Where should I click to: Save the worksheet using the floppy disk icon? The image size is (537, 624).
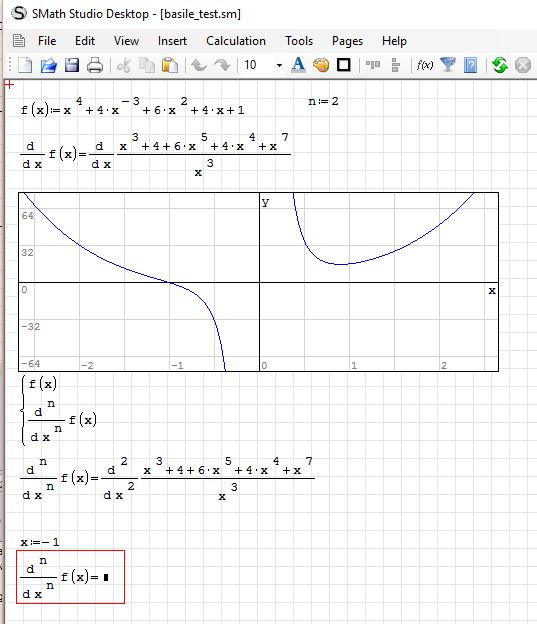(x=72, y=65)
